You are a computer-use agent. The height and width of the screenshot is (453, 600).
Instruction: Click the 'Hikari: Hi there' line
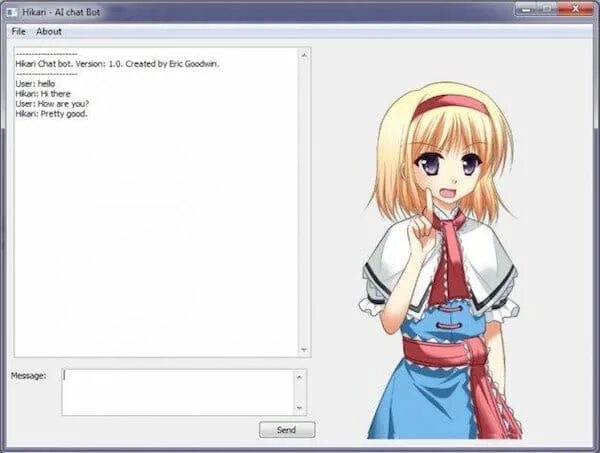43,94
